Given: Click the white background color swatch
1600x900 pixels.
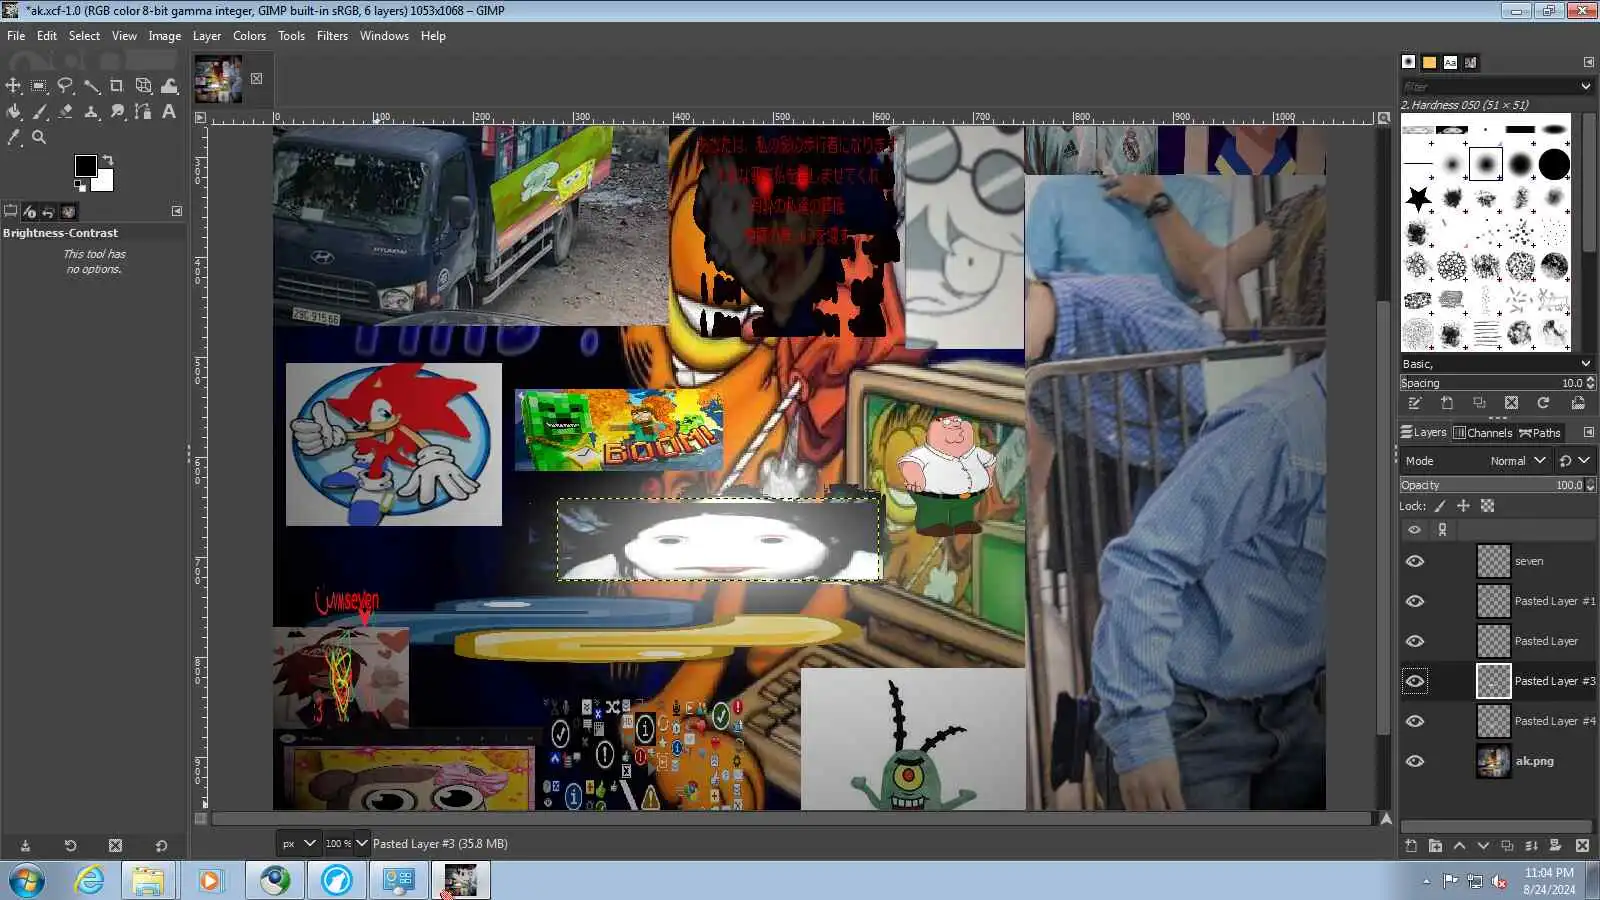Looking at the screenshot, I should click(104, 183).
